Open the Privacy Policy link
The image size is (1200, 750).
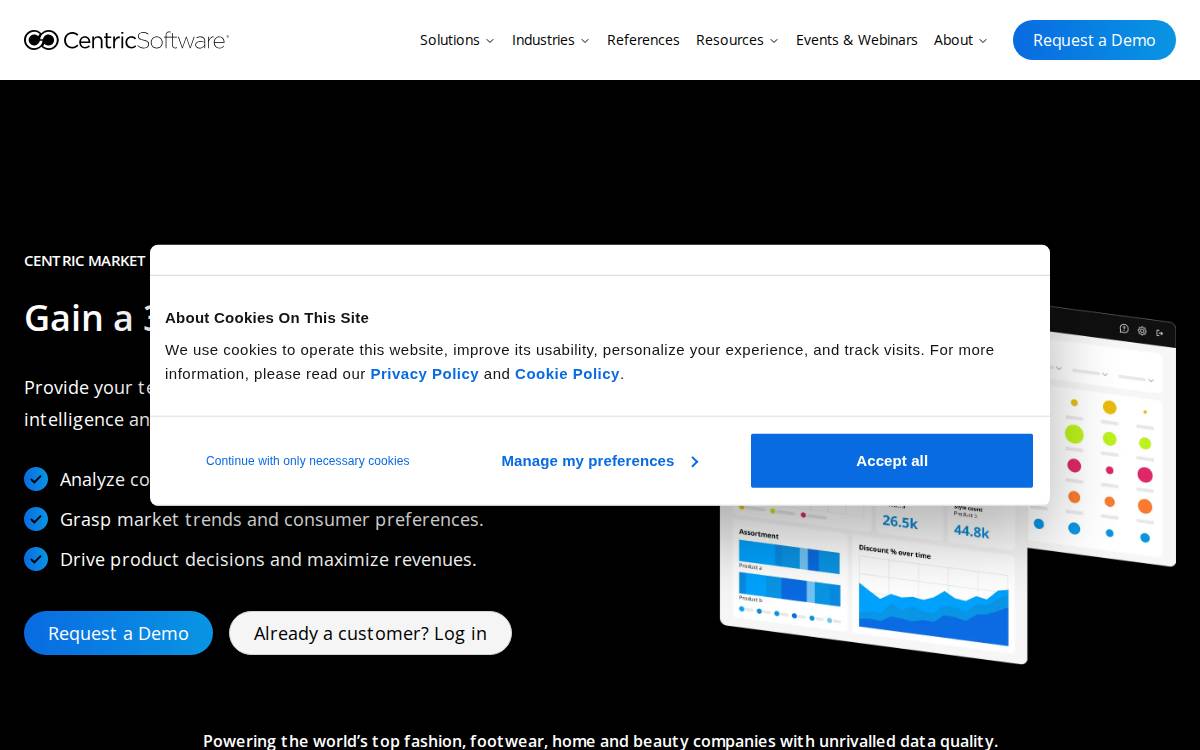(425, 374)
